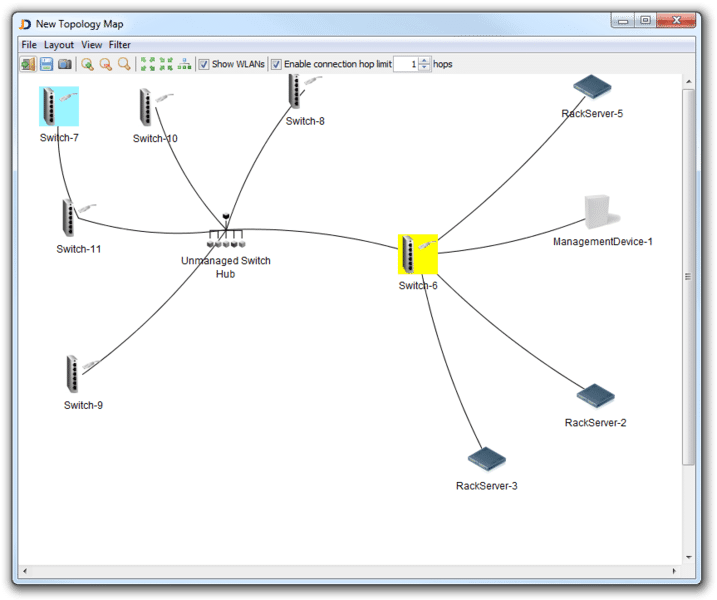
Task: Open the Filter menu
Action: pyautogui.click(x=120, y=45)
